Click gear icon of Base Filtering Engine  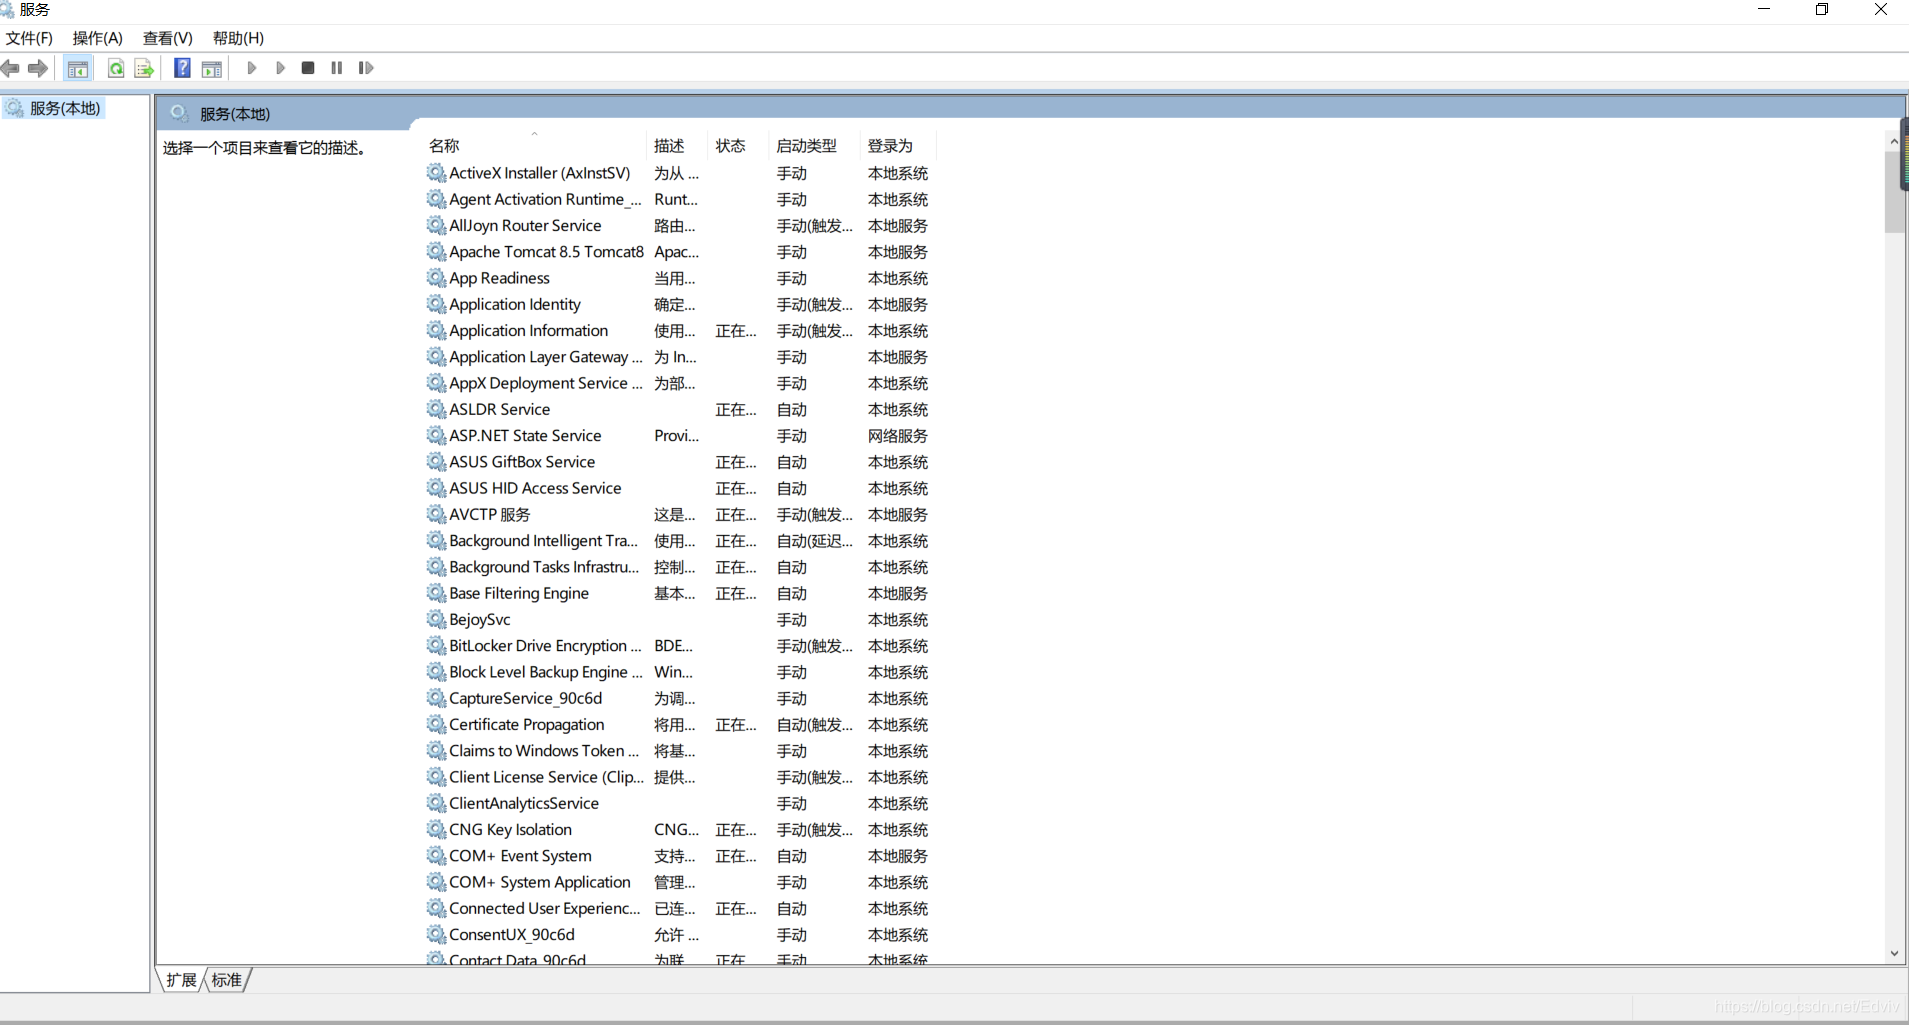tap(436, 593)
